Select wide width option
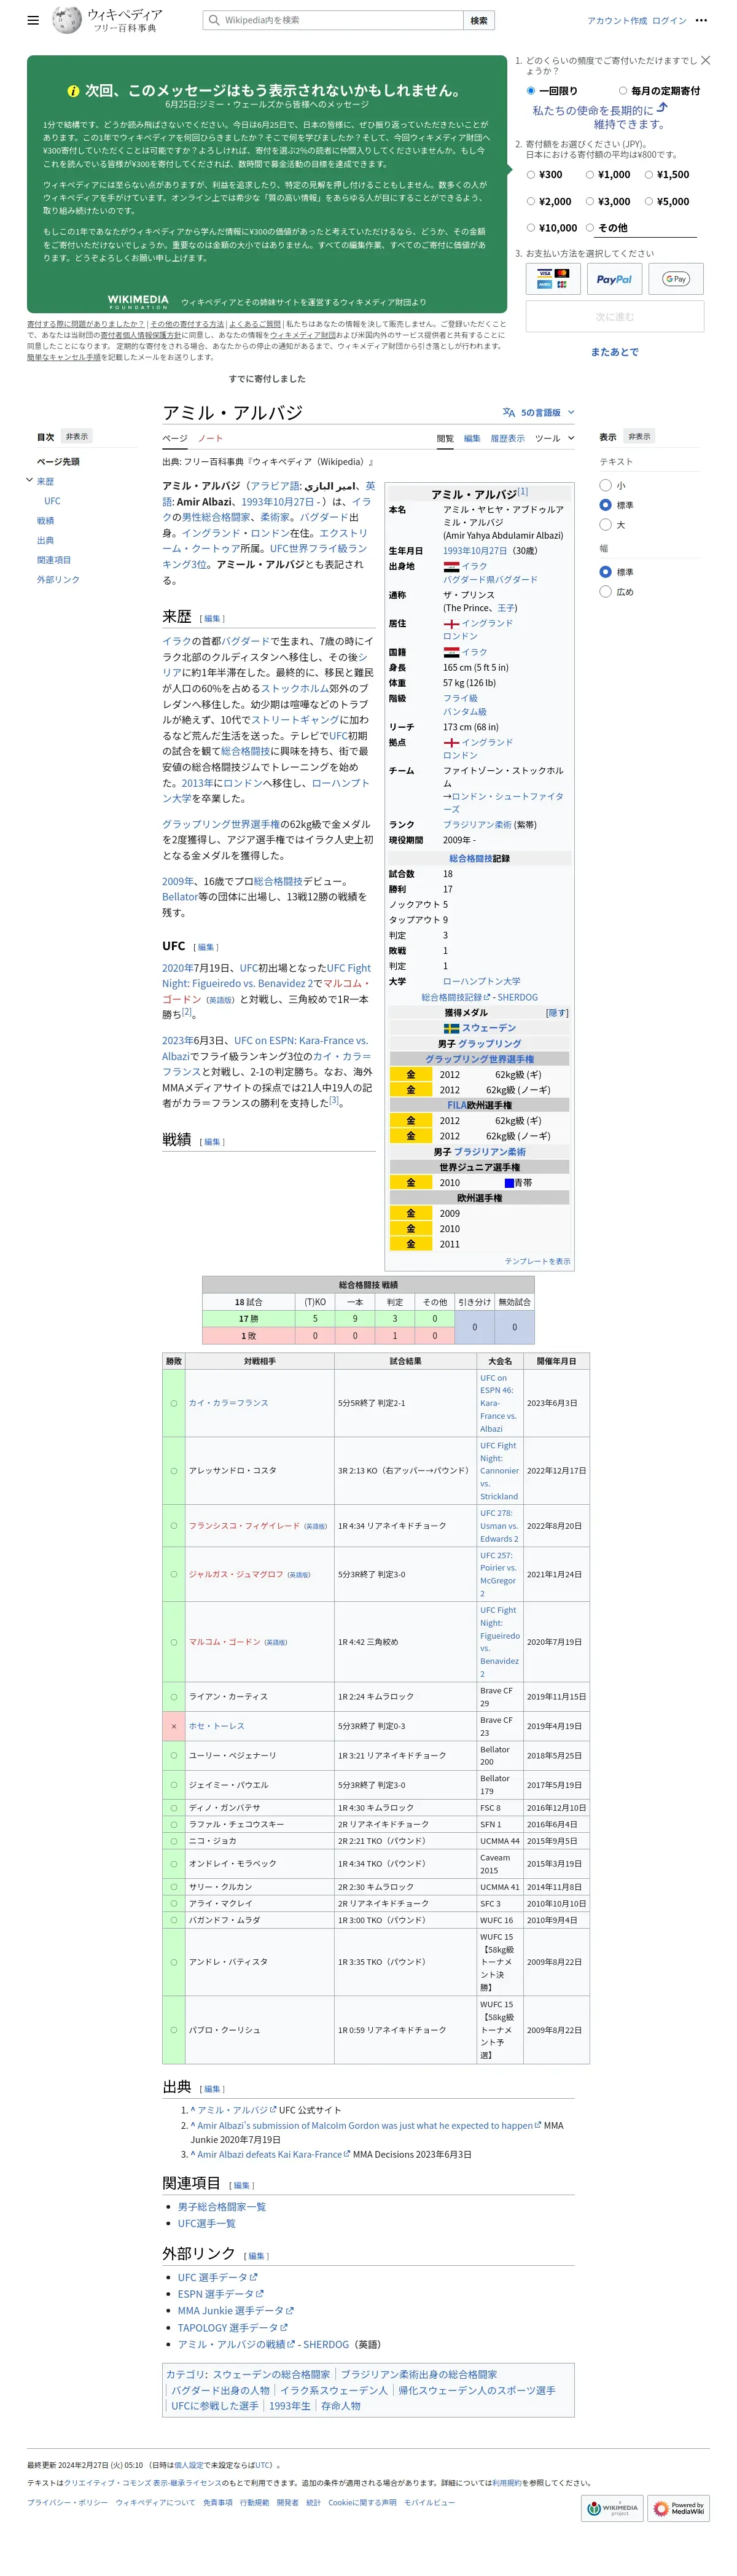This screenshot has height=2576, width=737. [x=605, y=592]
